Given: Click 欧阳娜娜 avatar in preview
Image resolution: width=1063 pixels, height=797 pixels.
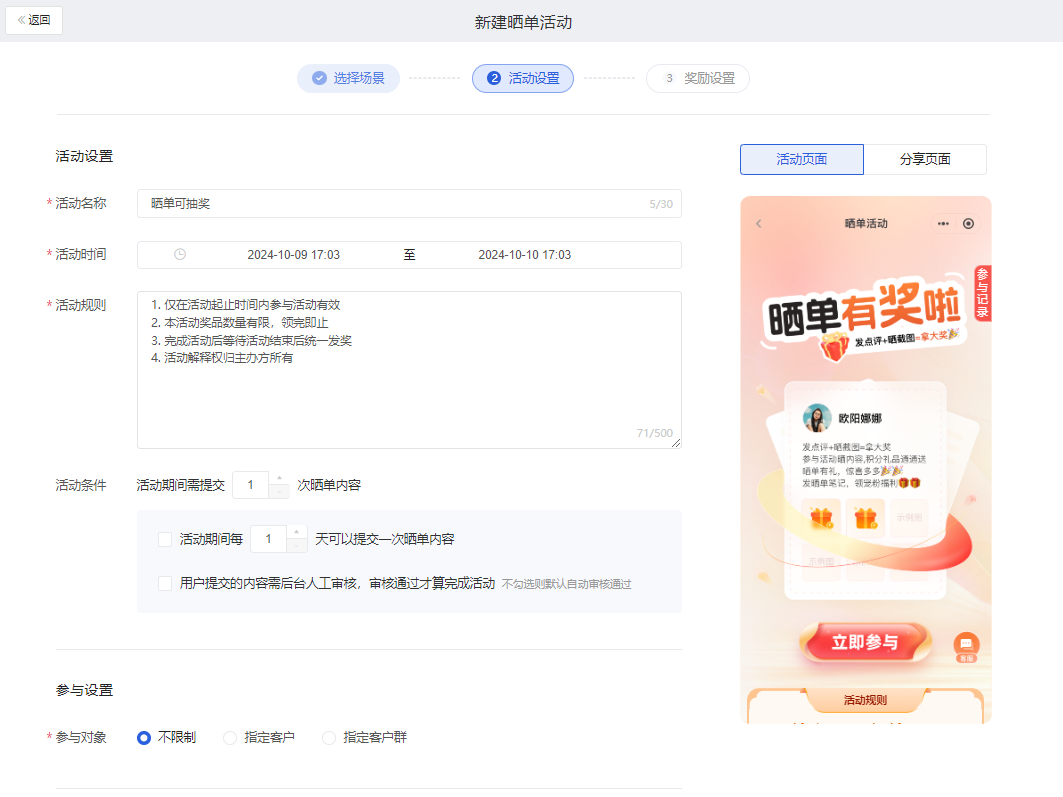Looking at the screenshot, I should (816, 418).
